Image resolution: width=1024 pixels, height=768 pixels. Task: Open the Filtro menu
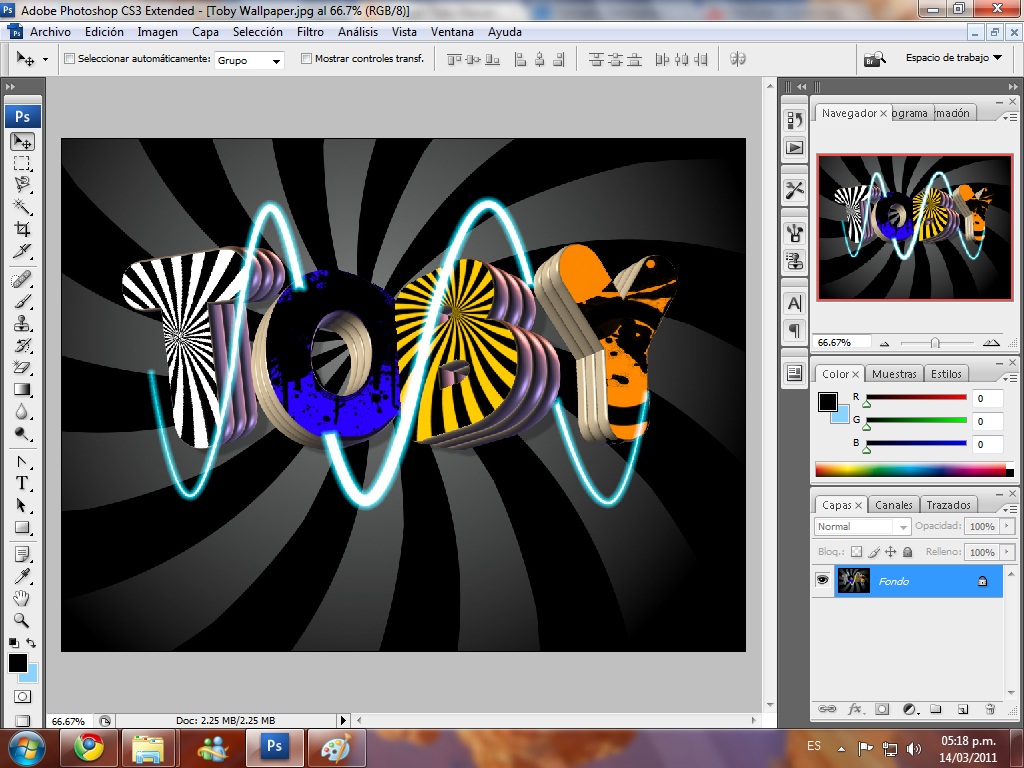[x=310, y=32]
